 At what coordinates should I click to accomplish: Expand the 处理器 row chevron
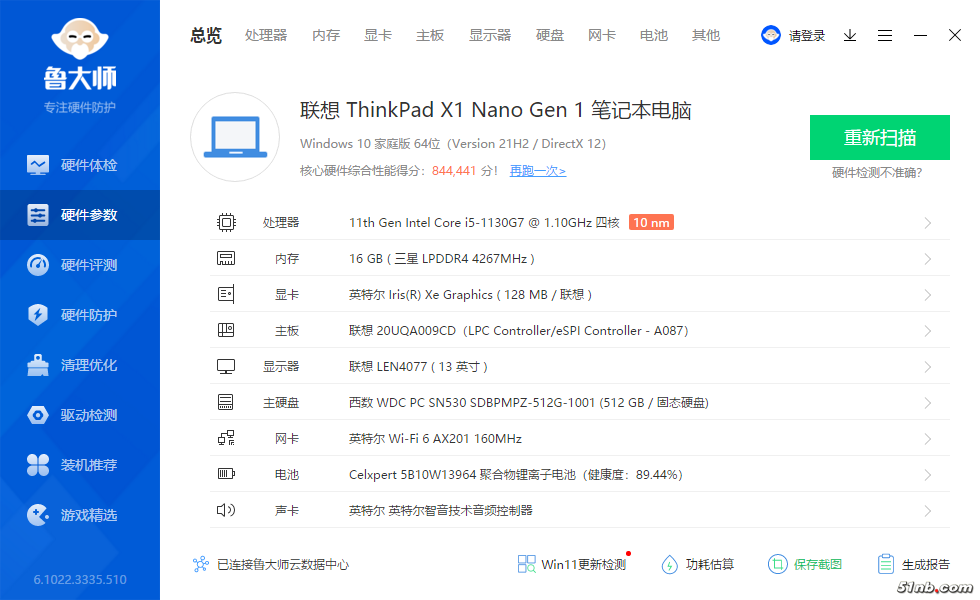pyautogui.click(x=928, y=223)
